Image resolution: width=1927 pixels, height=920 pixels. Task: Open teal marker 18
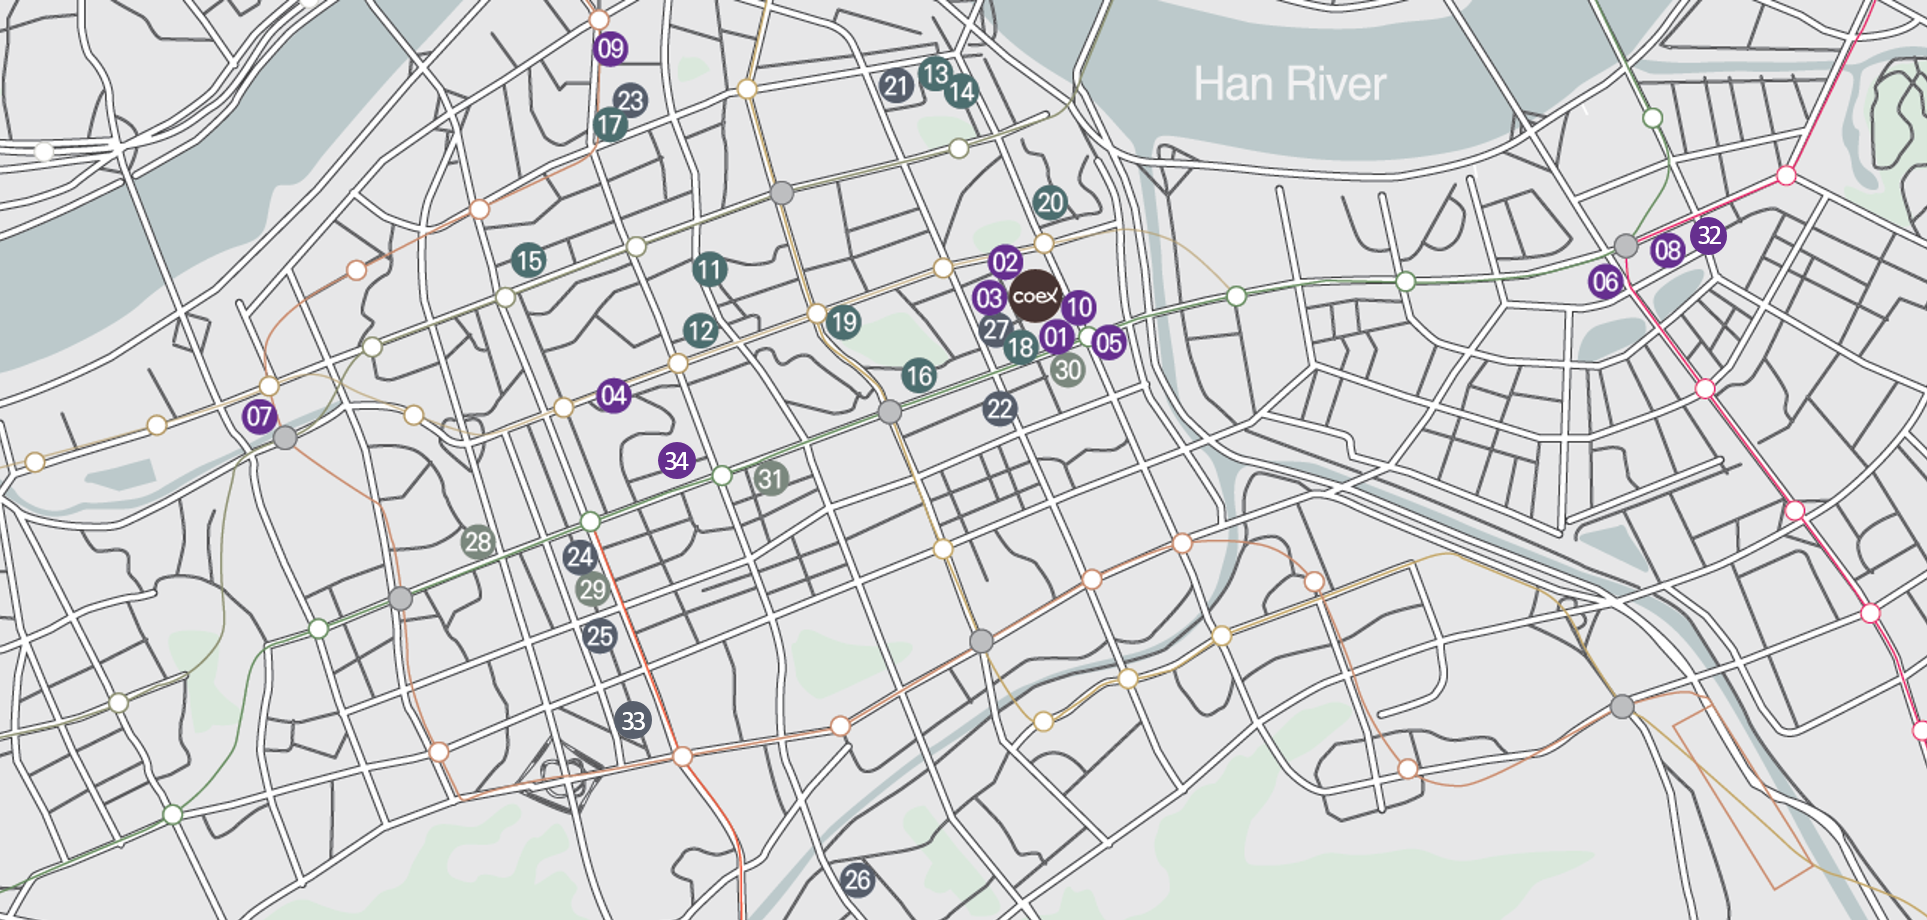[x=1021, y=347]
